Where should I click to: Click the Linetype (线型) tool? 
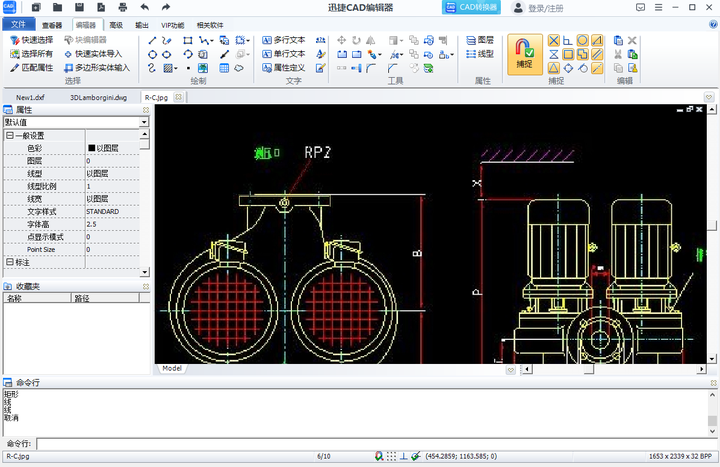[x=479, y=54]
